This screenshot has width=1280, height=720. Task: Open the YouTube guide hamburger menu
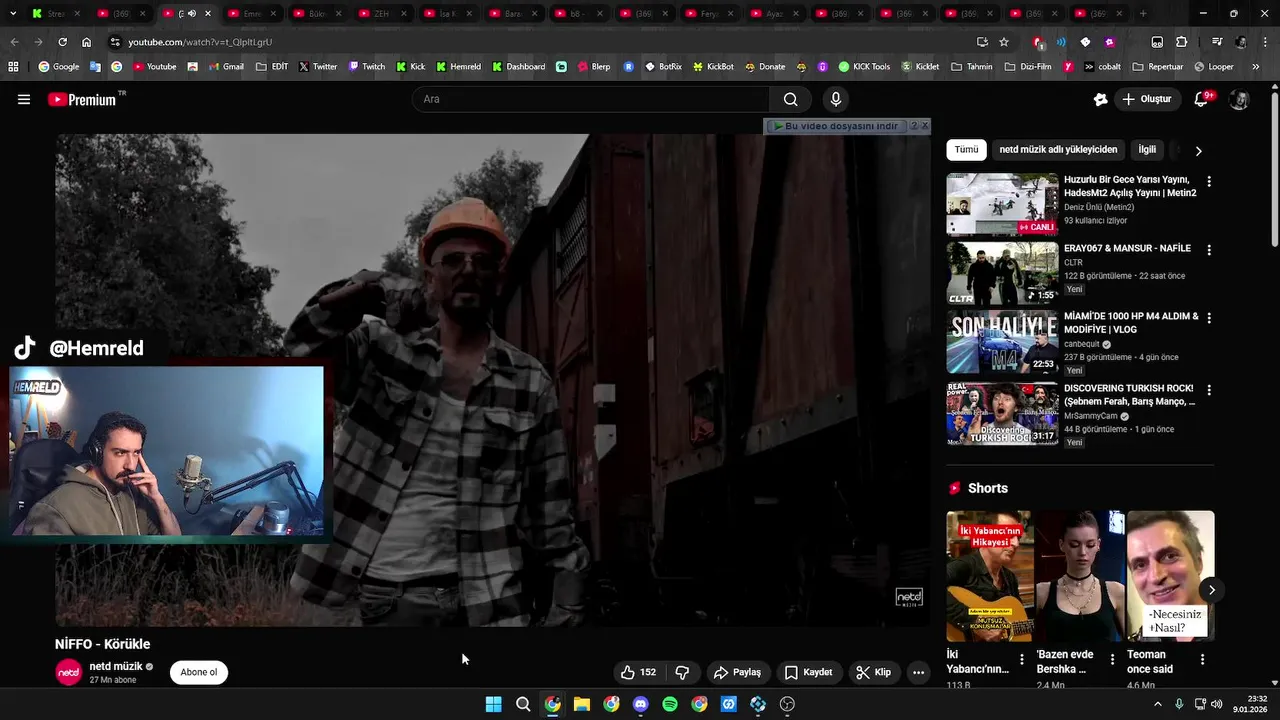(x=24, y=99)
